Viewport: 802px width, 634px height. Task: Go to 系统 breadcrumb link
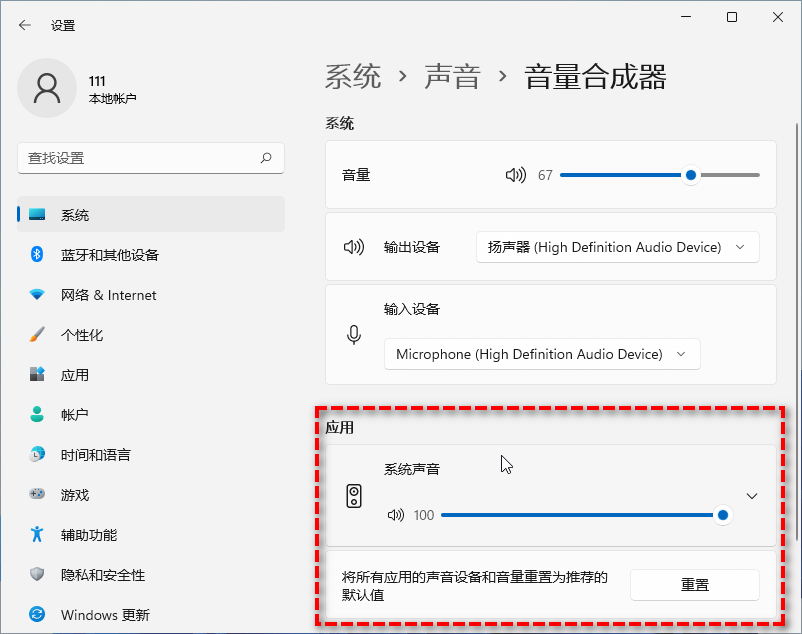point(353,77)
